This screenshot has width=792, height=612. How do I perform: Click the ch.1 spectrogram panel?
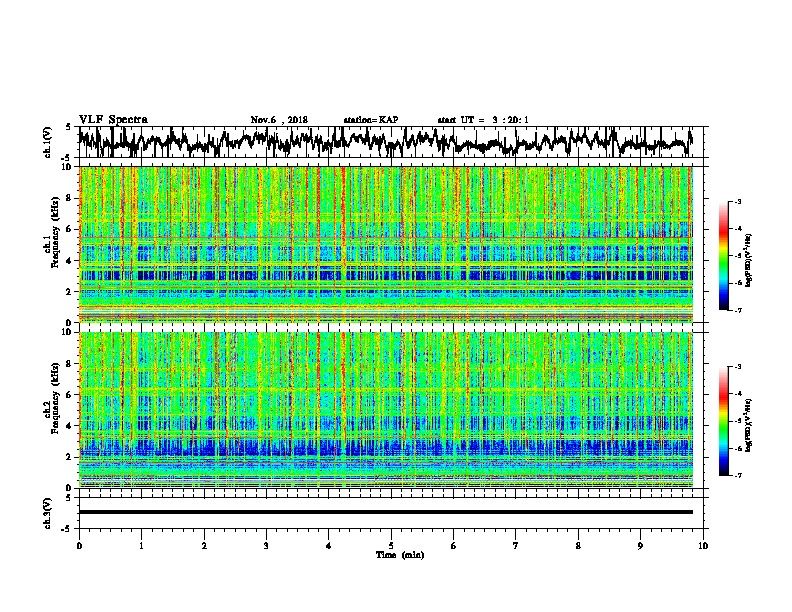pos(386,244)
